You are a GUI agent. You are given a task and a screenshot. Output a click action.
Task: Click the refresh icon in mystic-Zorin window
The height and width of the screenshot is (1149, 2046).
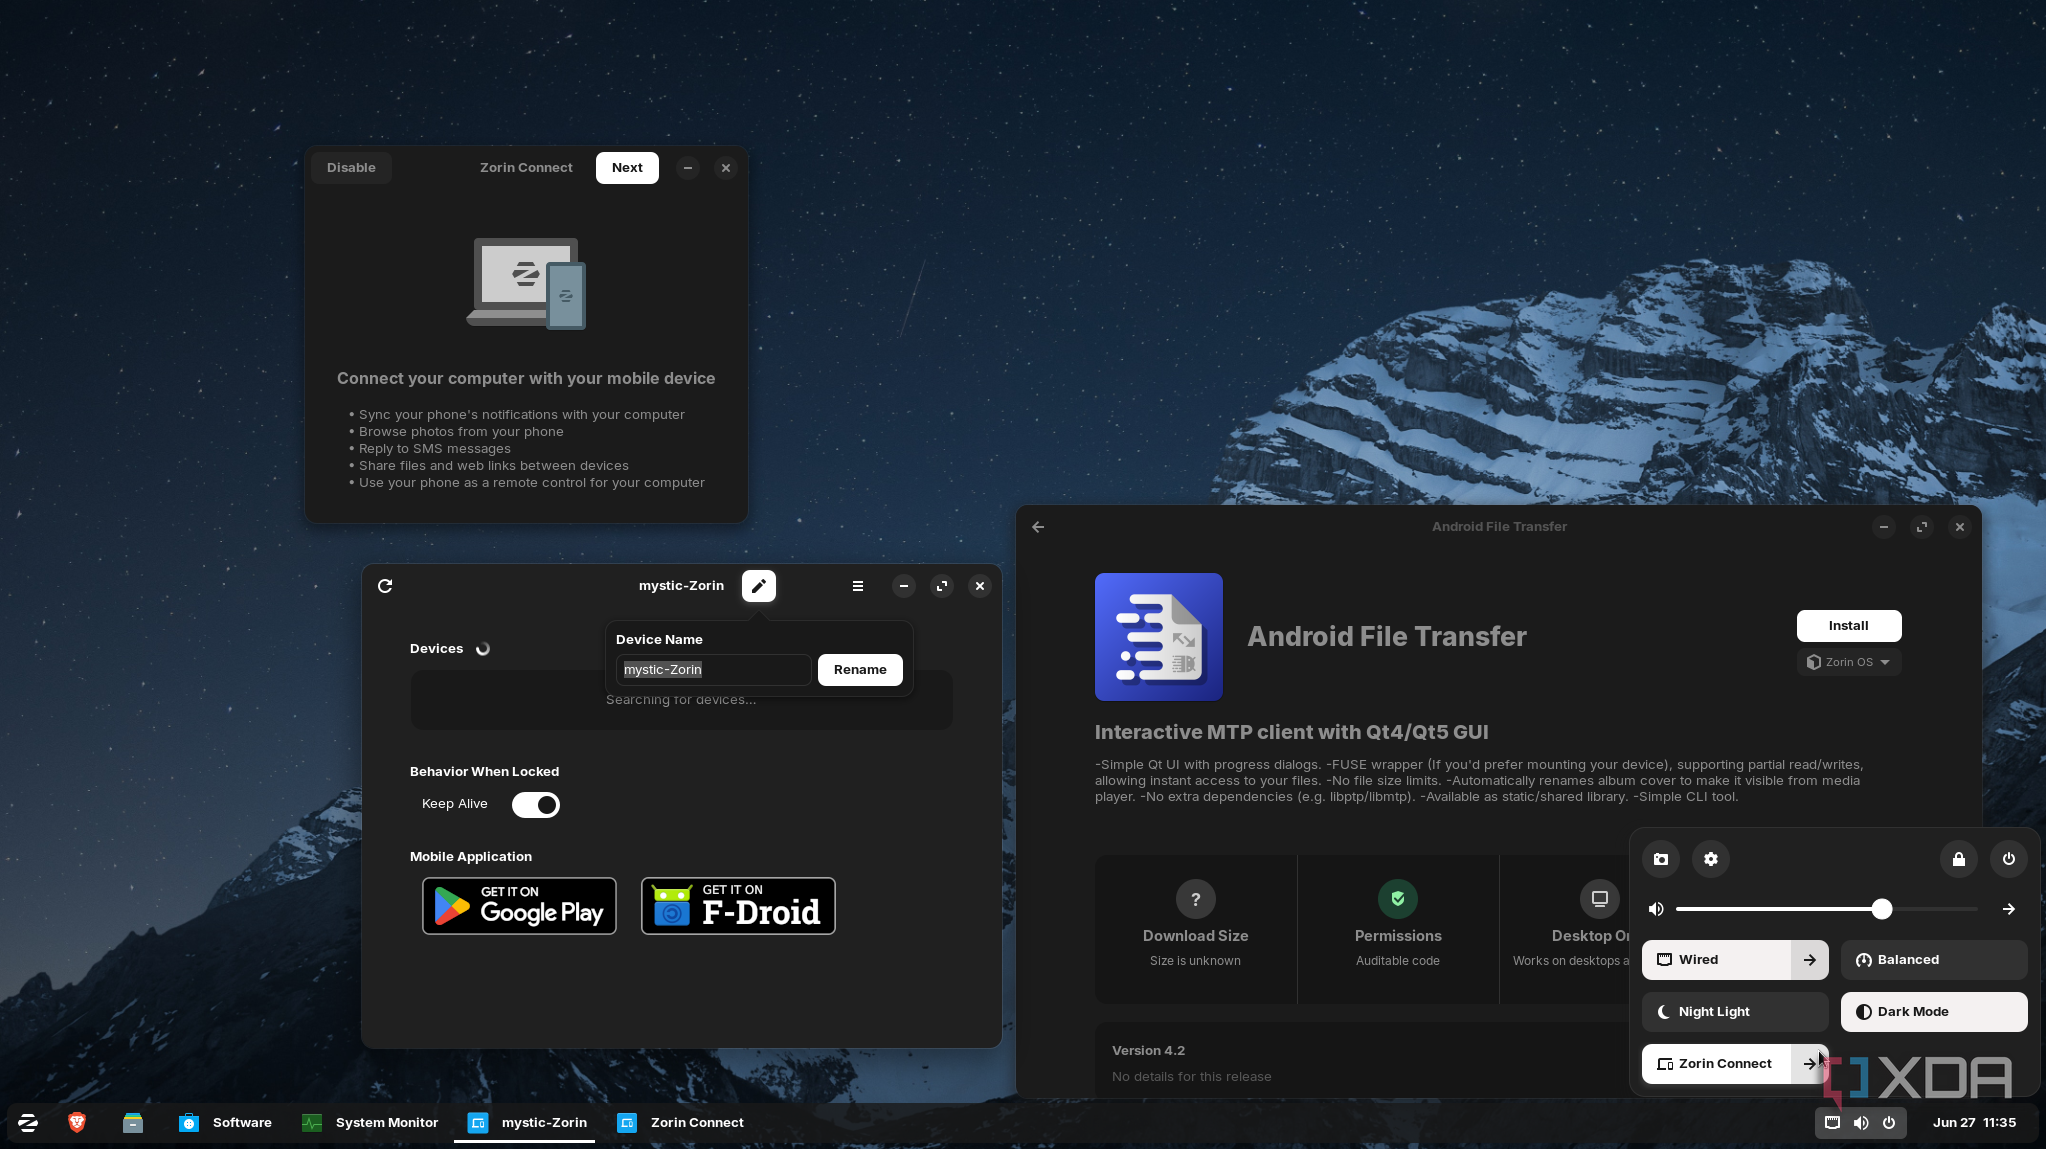point(385,586)
